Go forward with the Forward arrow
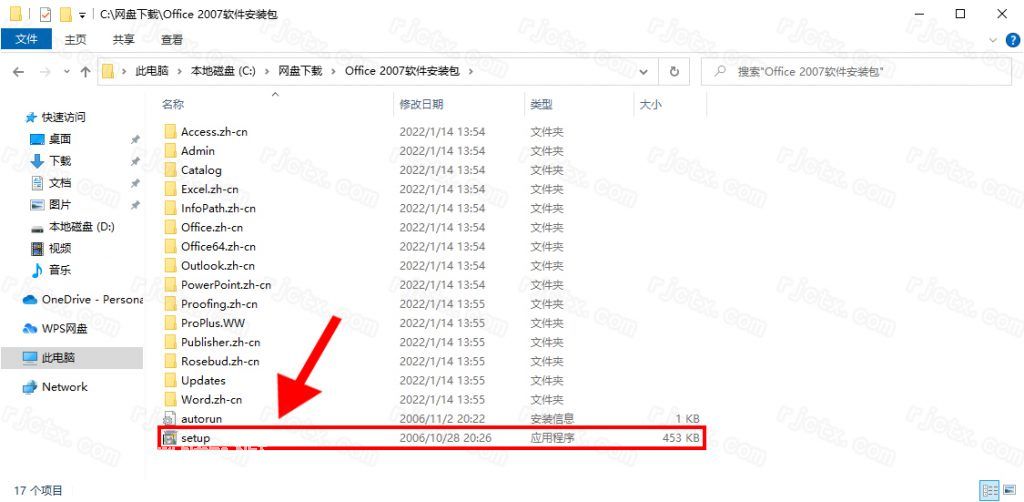This screenshot has height=502, width=1024. (x=45, y=71)
